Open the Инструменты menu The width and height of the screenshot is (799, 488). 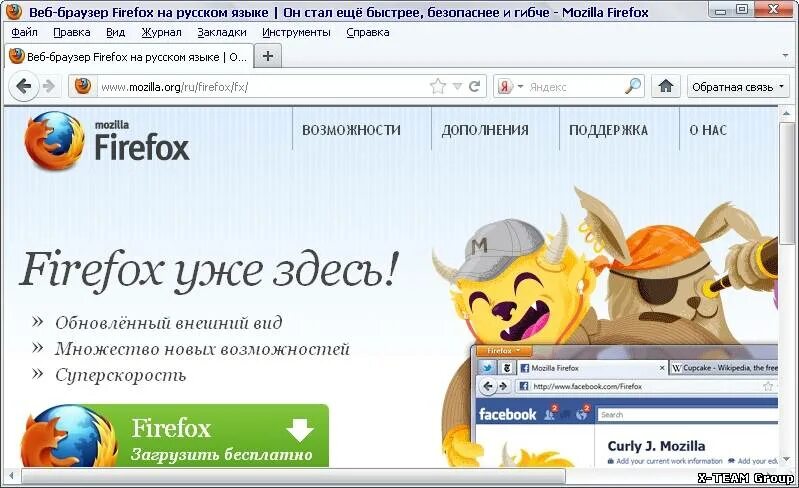[296, 32]
